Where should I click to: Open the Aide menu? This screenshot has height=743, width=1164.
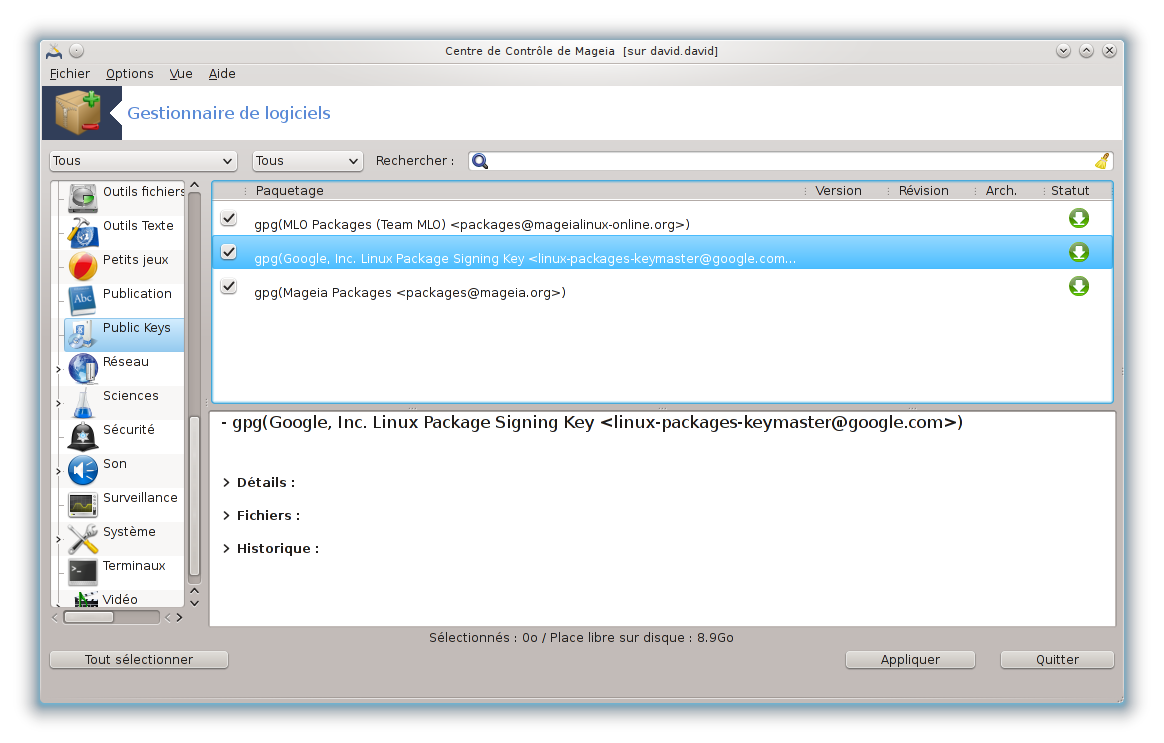click(x=222, y=73)
